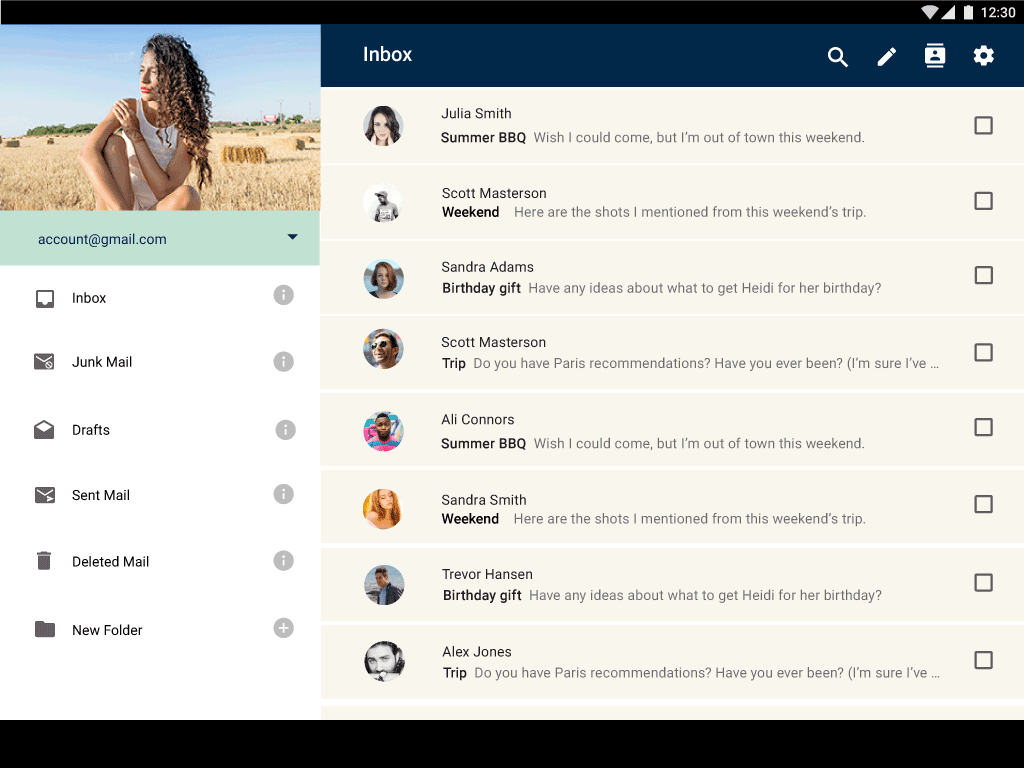
Task: Click the profile cover photo in sidebar
Action: [x=160, y=117]
